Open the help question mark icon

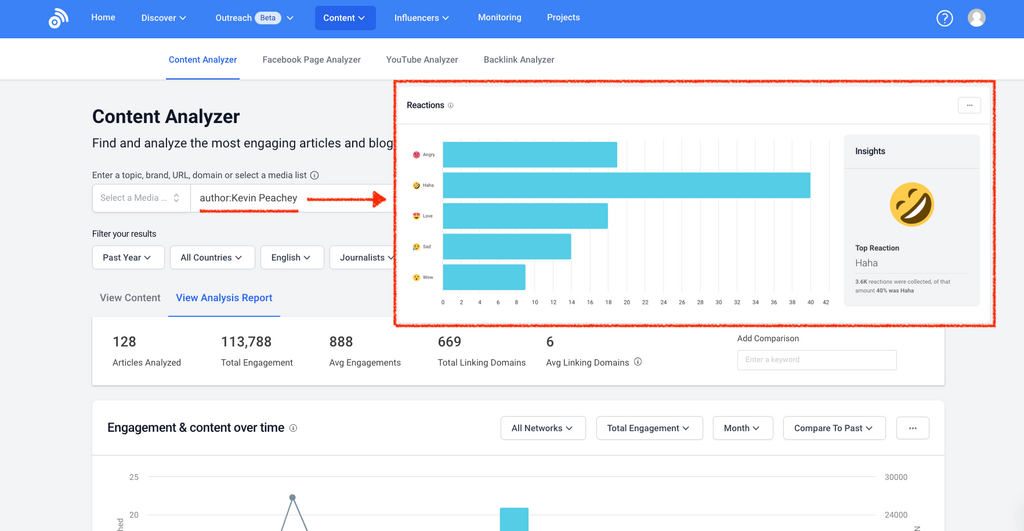pyautogui.click(x=944, y=18)
